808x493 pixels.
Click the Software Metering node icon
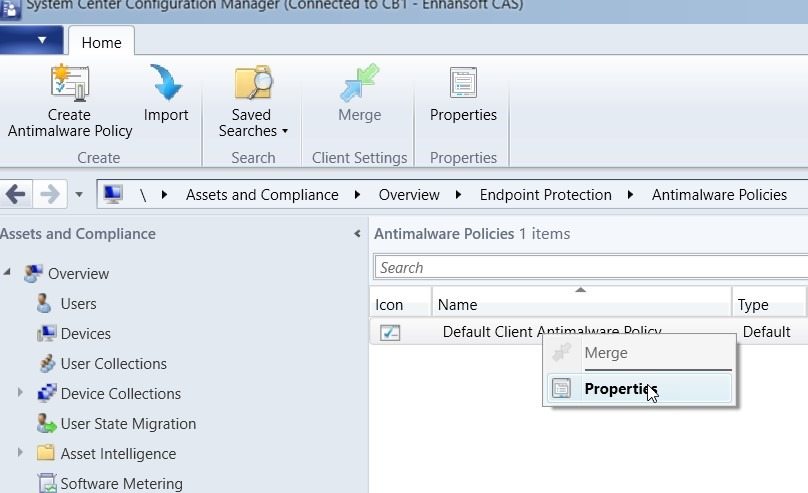[x=47, y=483]
